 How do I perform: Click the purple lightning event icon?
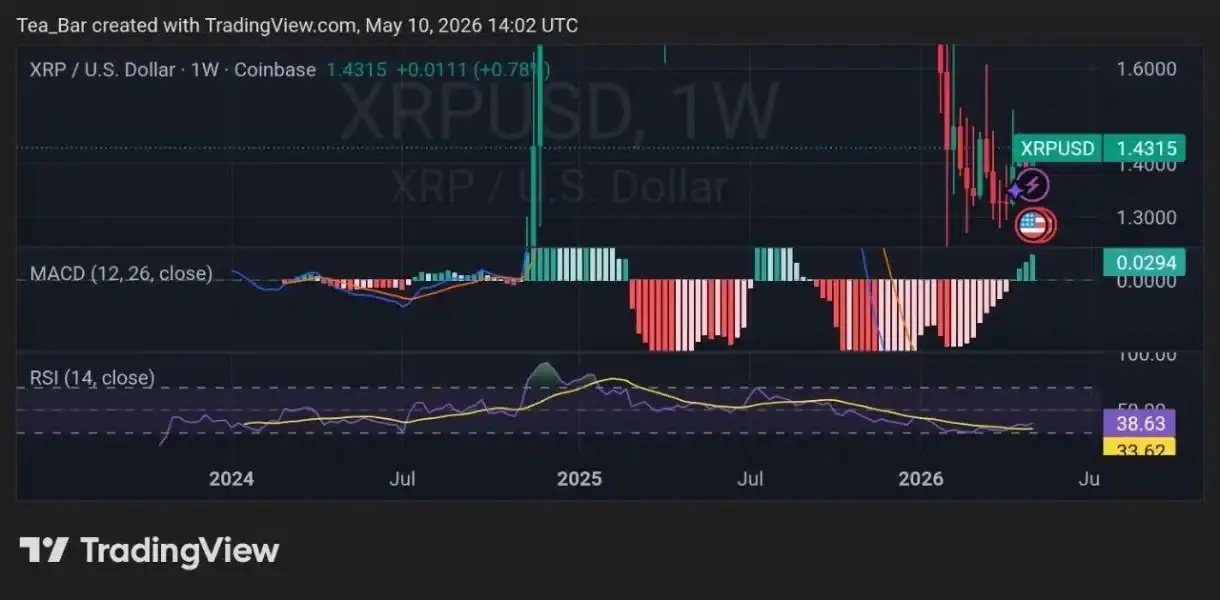pyautogui.click(x=1034, y=185)
